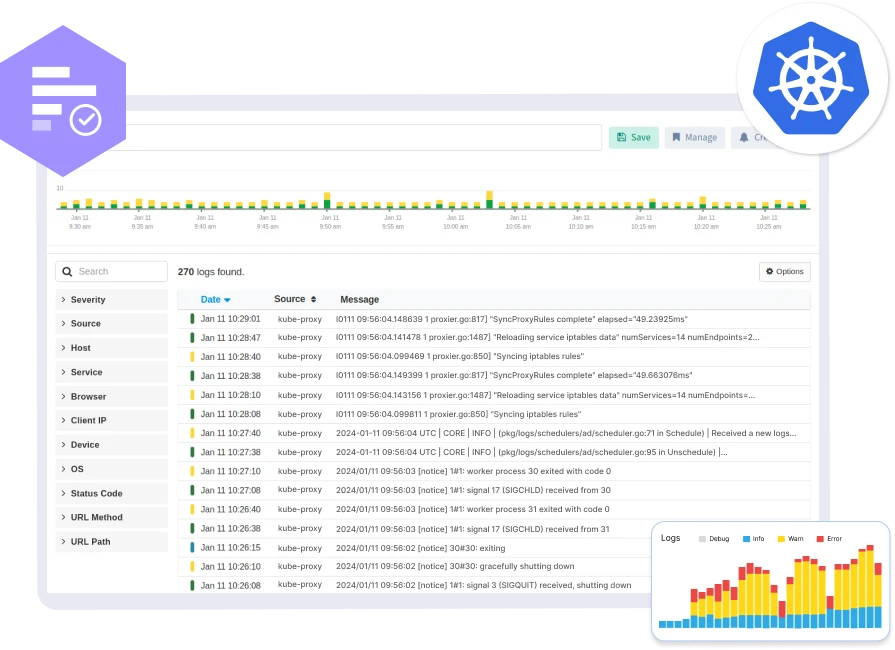Click the yellow severity marker at 10:26:10
This screenshot has width=895, height=650.
pos(192,567)
